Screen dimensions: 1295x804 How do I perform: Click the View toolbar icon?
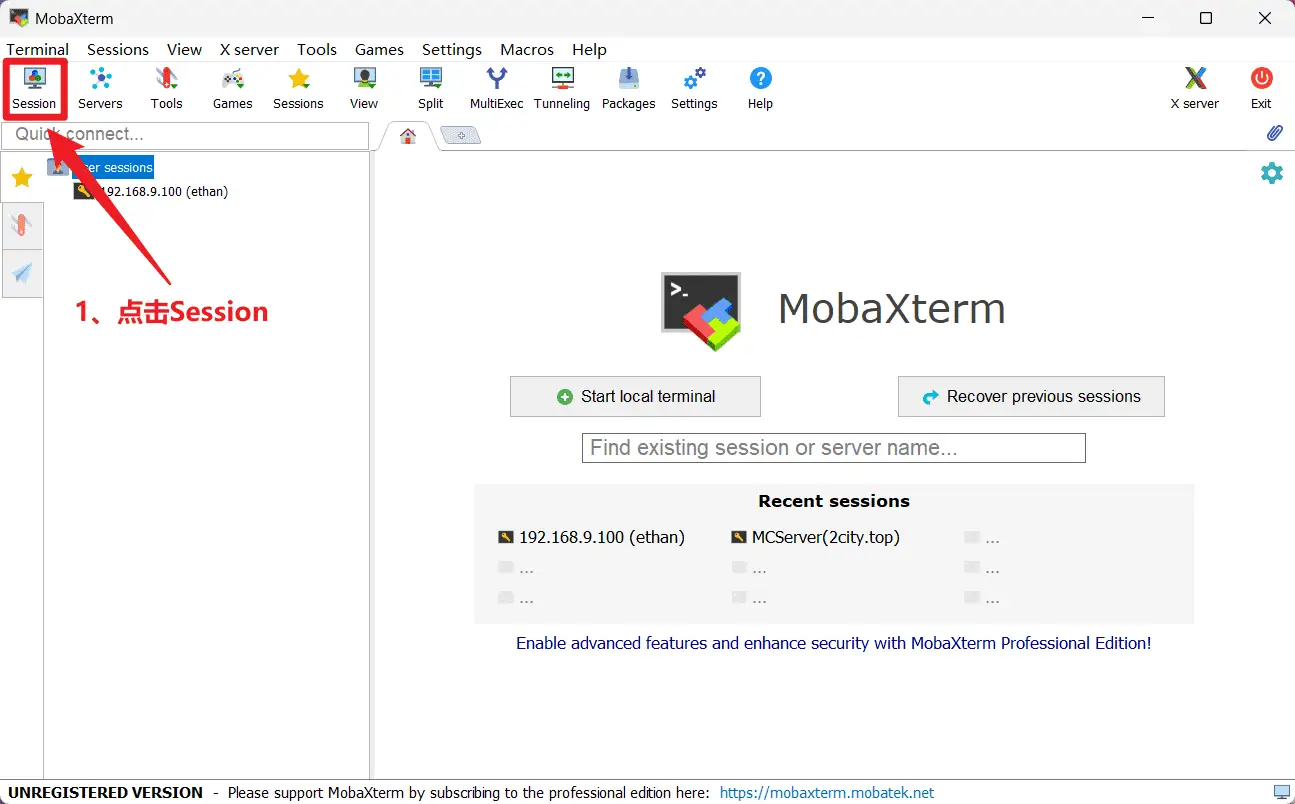pyautogui.click(x=364, y=88)
